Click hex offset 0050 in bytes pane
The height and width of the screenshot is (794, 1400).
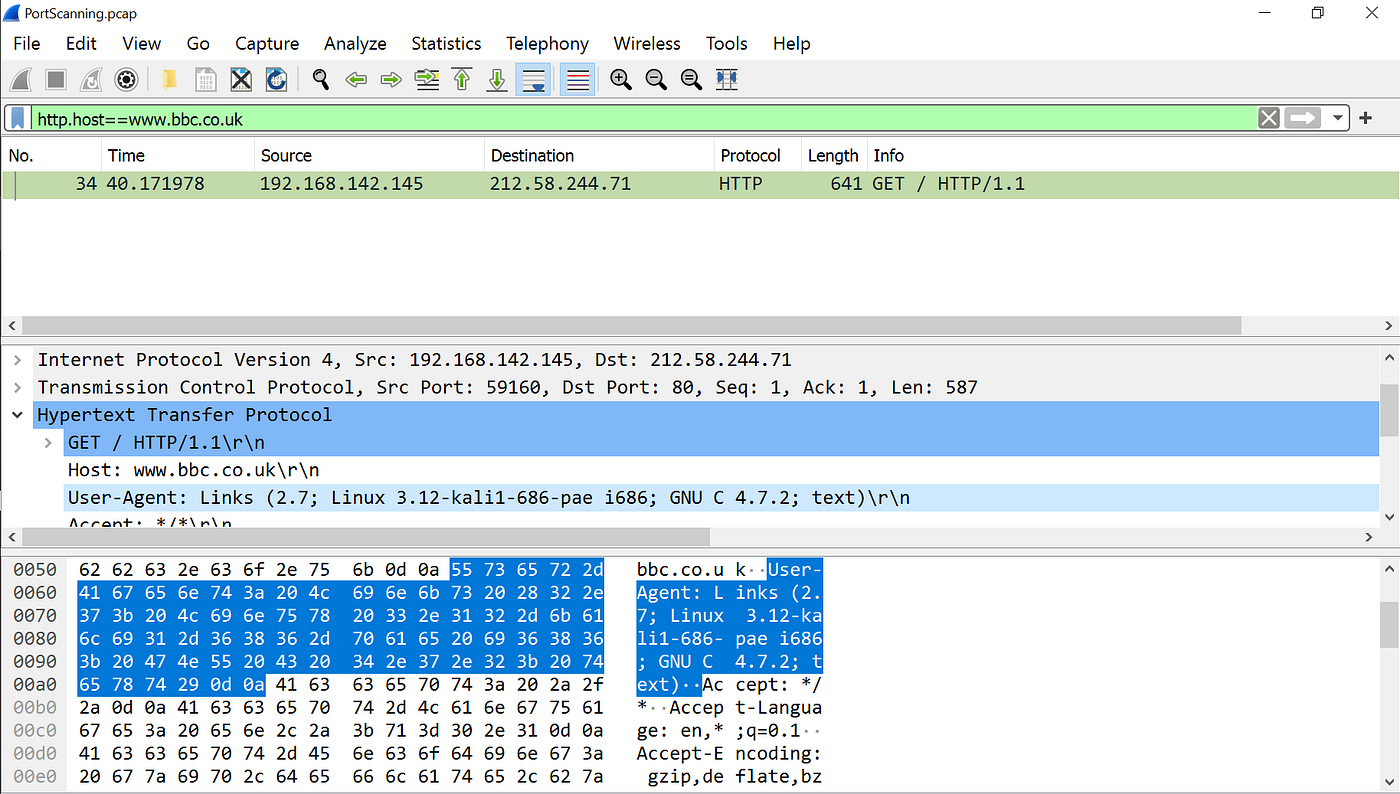pyautogui.click(x=34, y=570)
